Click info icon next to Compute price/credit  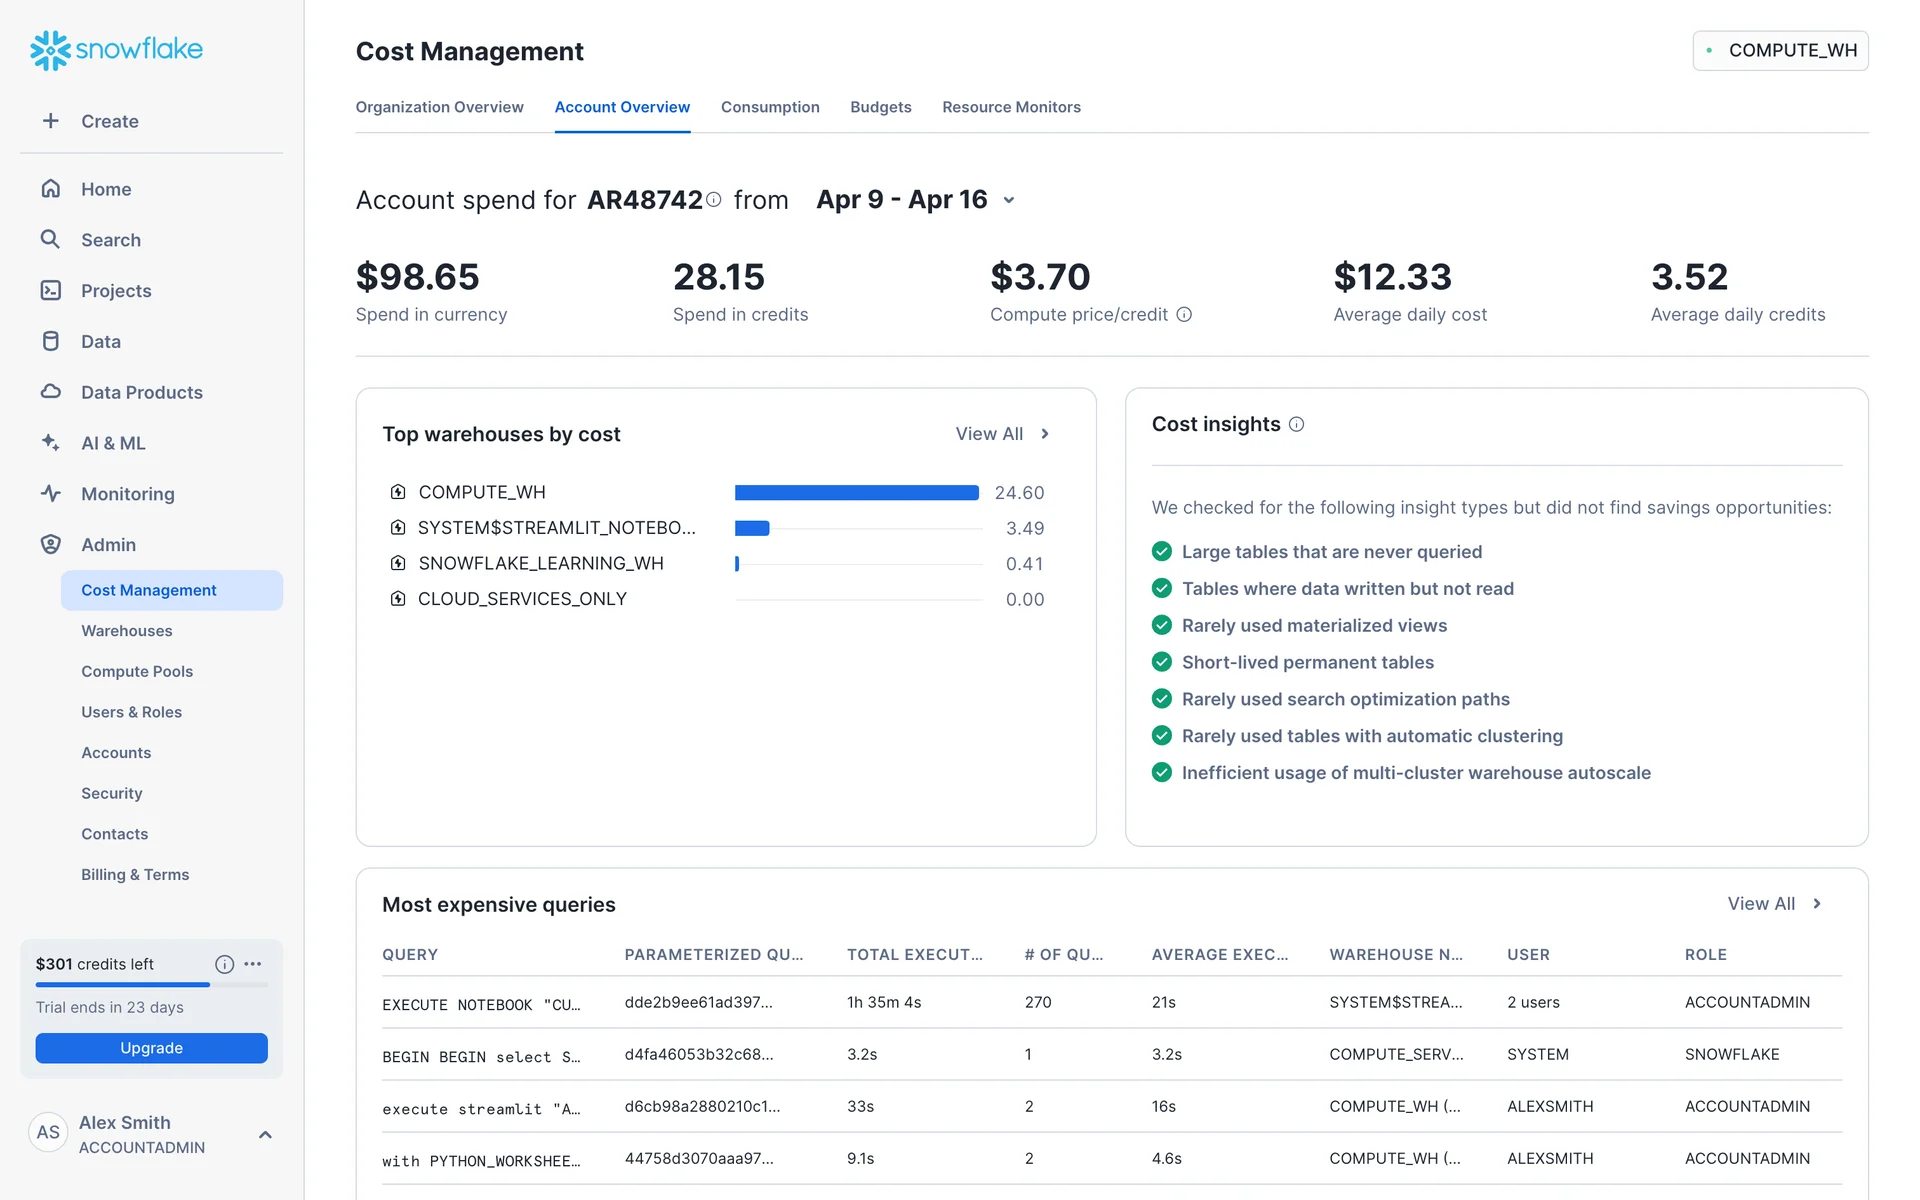click(x=1184, y=314)
